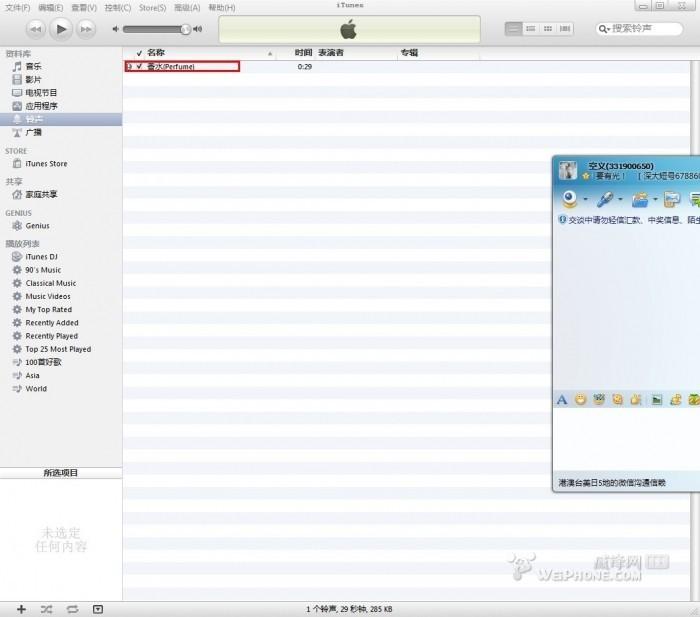Open the Store(S) menu
This screenshot has width=700, height=617.
(x=152, y=8)
